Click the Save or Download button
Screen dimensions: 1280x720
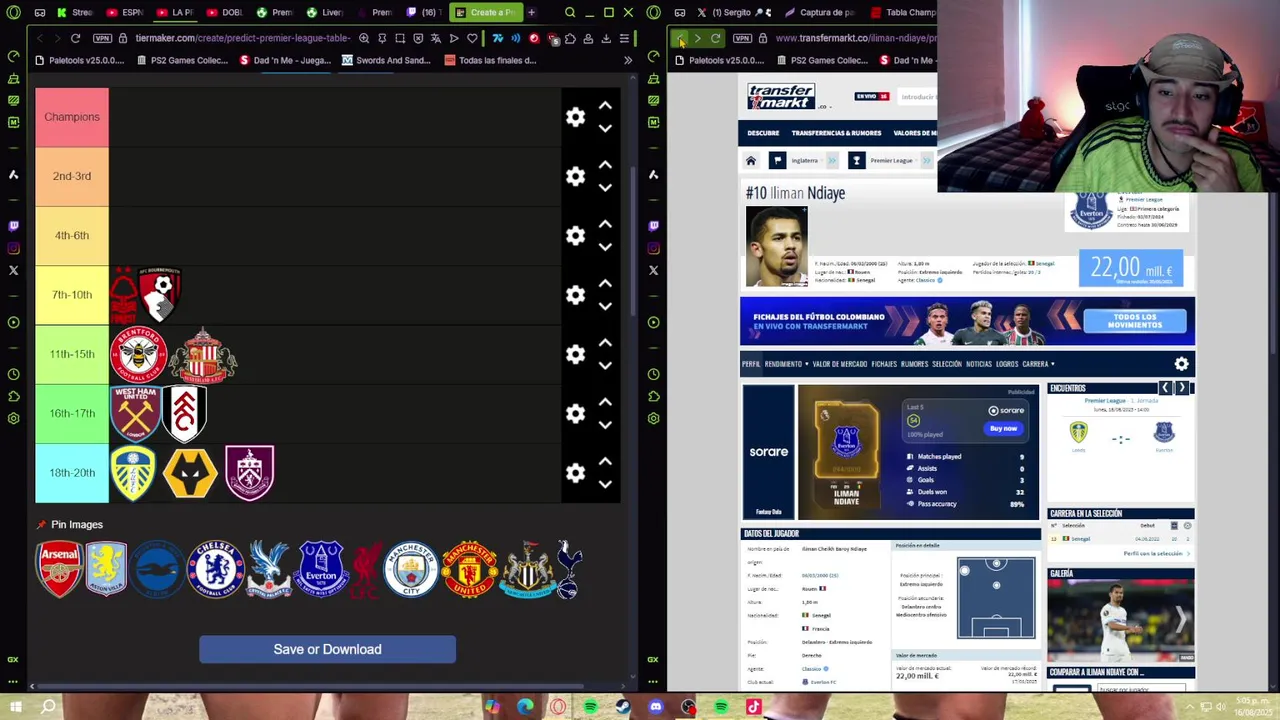pos(327,649)
